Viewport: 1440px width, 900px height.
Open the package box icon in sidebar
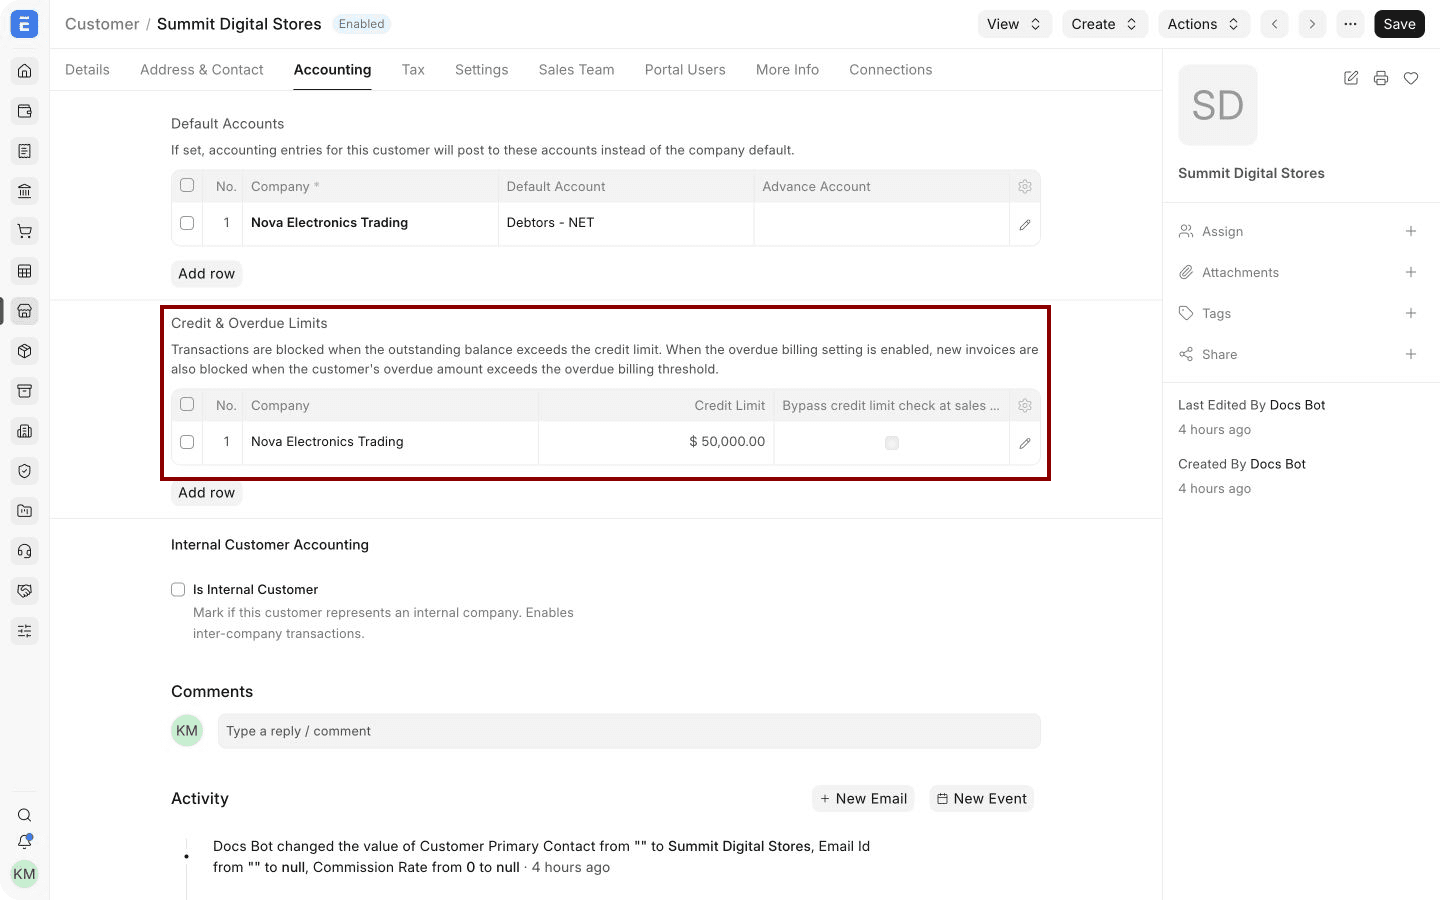25,351
